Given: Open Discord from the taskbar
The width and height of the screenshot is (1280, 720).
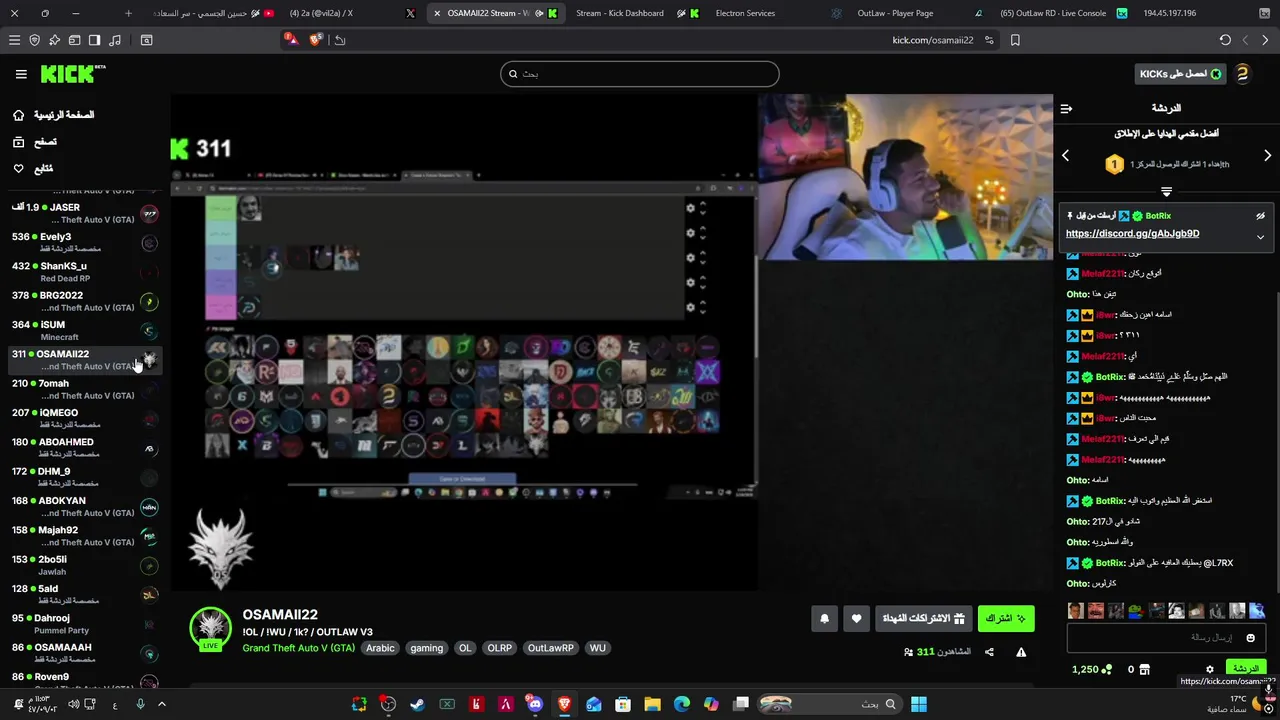Looking at the screenshot, I should click(535, 704).
